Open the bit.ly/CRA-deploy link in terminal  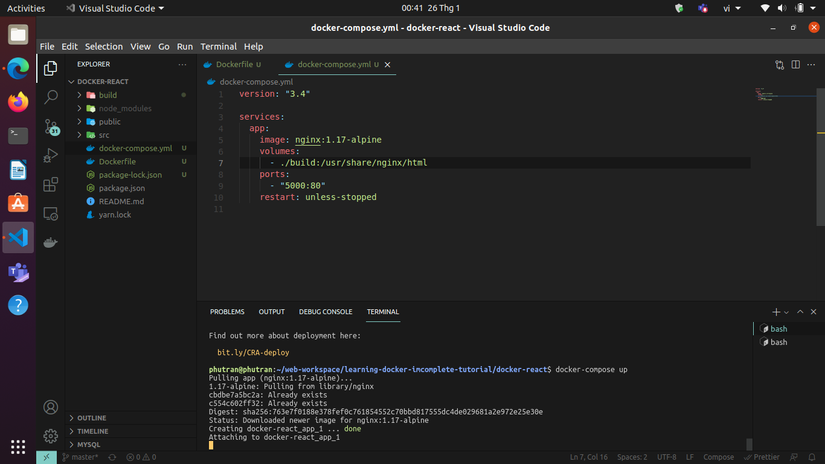[253, 352]
